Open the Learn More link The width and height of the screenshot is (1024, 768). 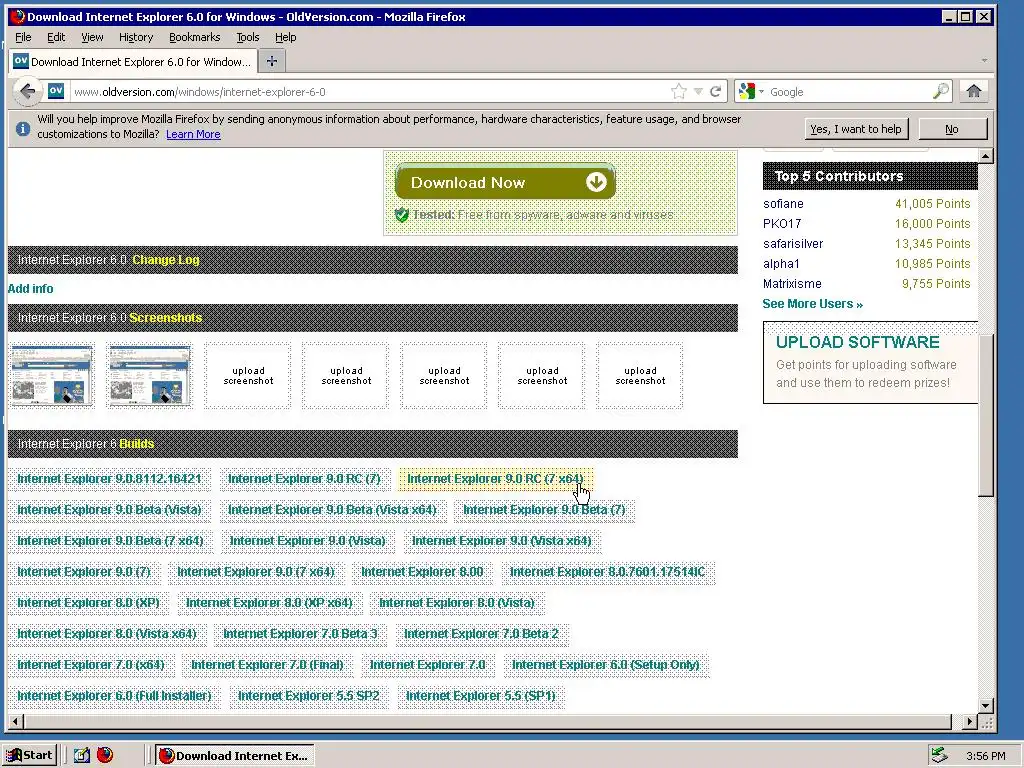point(193,134)
